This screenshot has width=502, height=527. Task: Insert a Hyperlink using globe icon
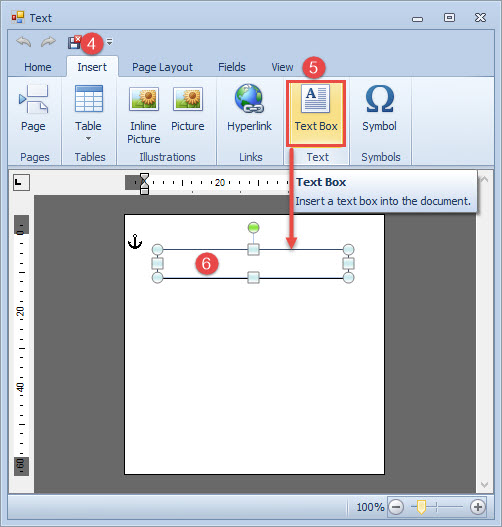(x=249, y=98)
